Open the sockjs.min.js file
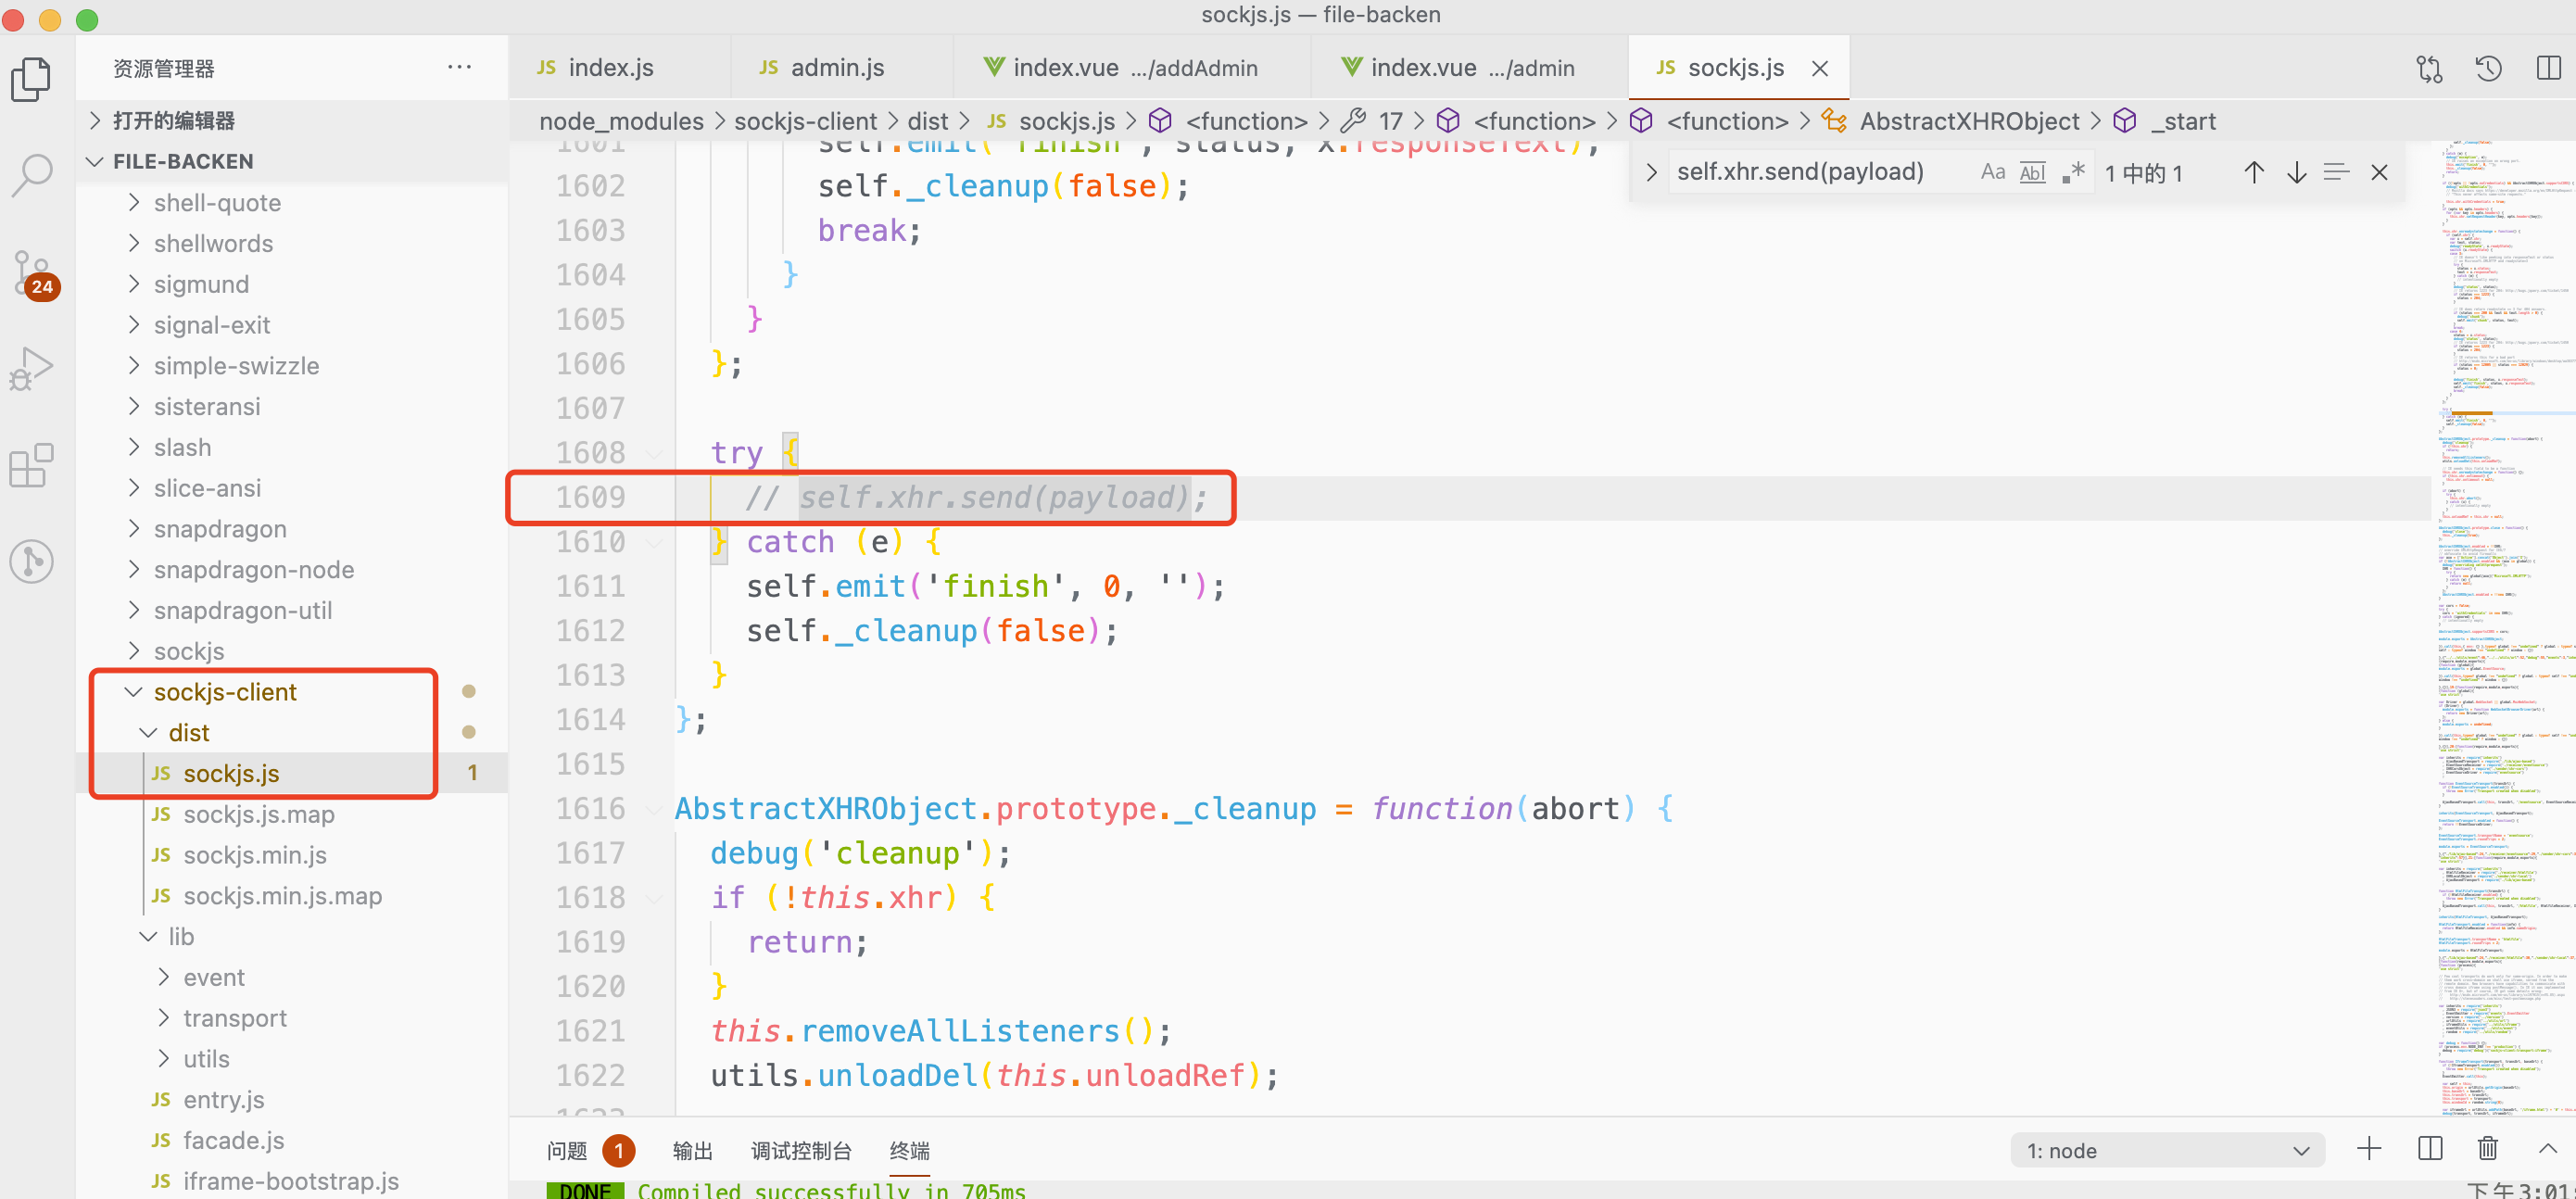 coord(255,855)
